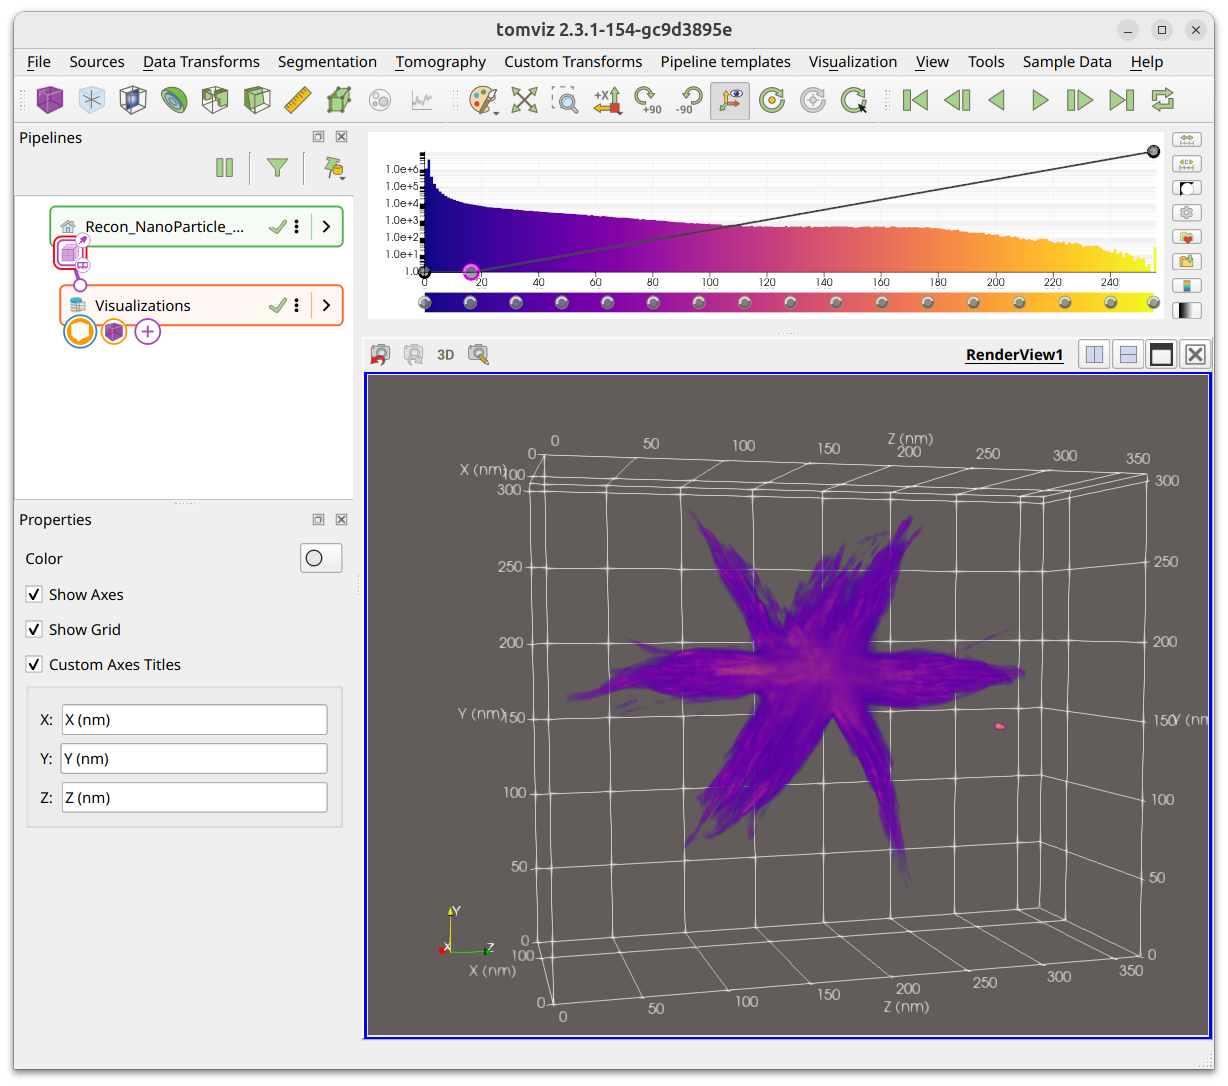This screenshot has height=1086, width=1228.
Task: Step to previous frame
Action: (x=957, y=99)
